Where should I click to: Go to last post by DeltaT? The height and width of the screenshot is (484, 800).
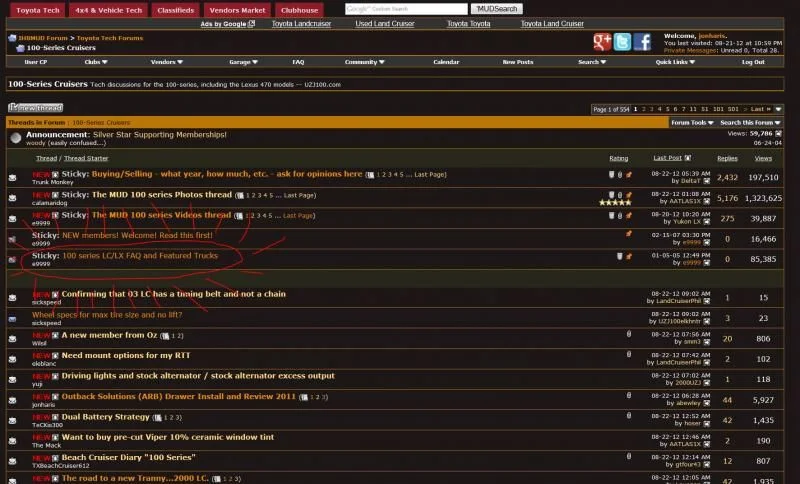point(707,181)
